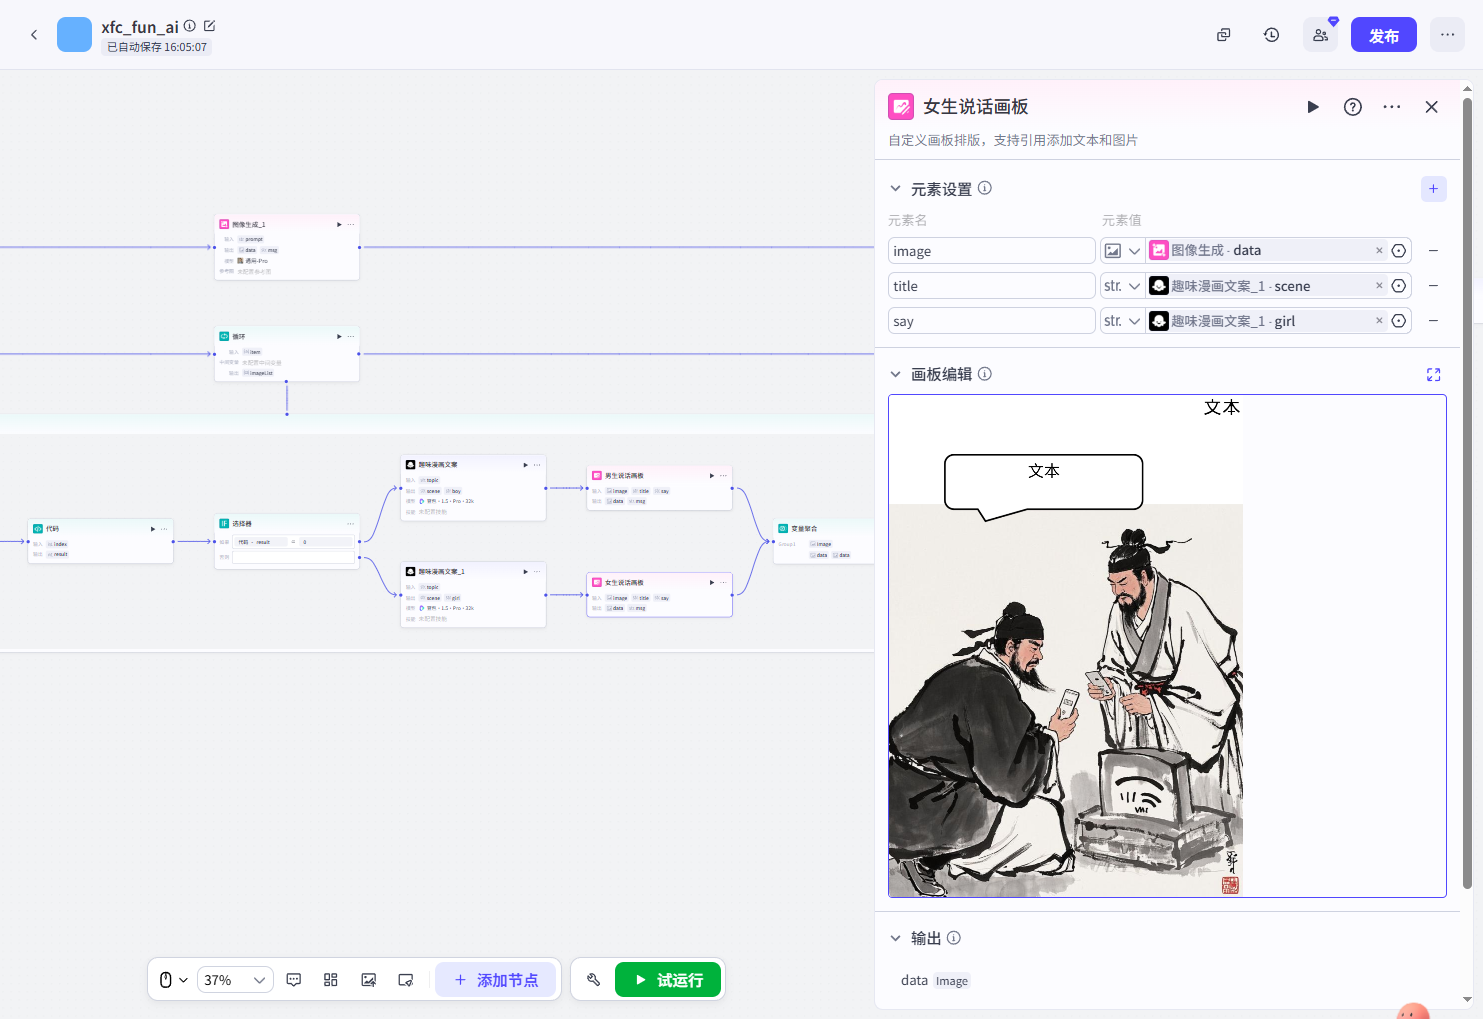Image resolution: width=1483 pixels, height=1019 pixels.
Task: Show info tooltip for 元素设置
Action: pyautogui.click(x=985, y=188)
